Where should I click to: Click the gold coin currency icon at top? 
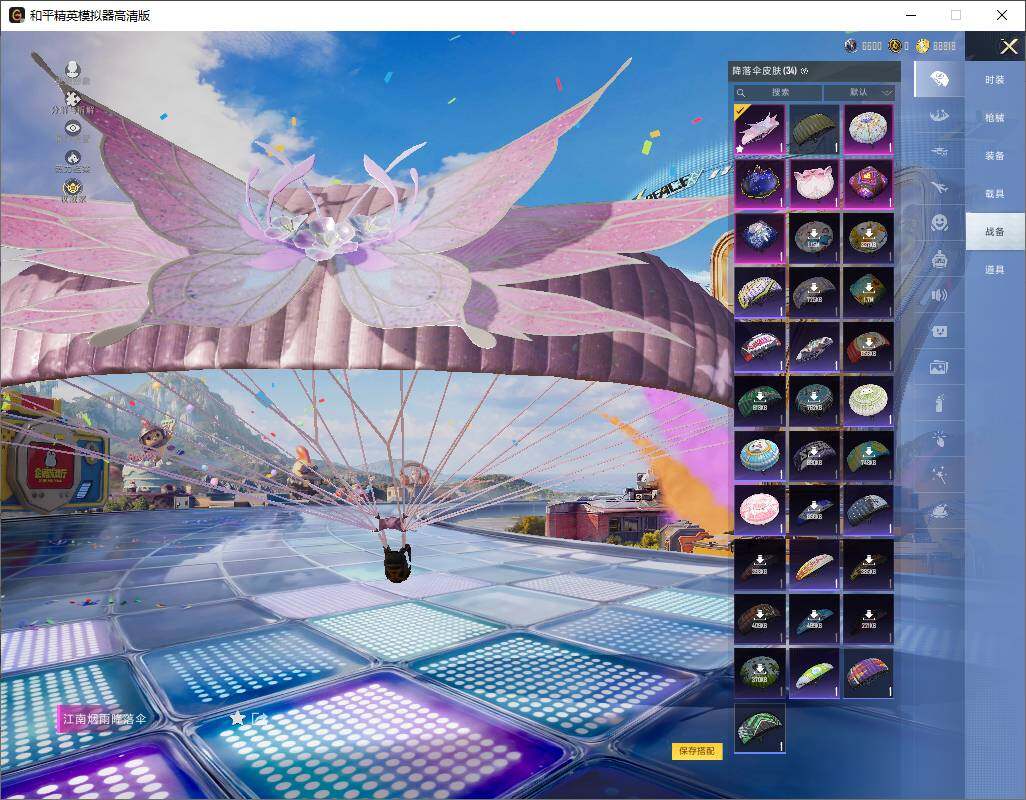tap(923, 46)
